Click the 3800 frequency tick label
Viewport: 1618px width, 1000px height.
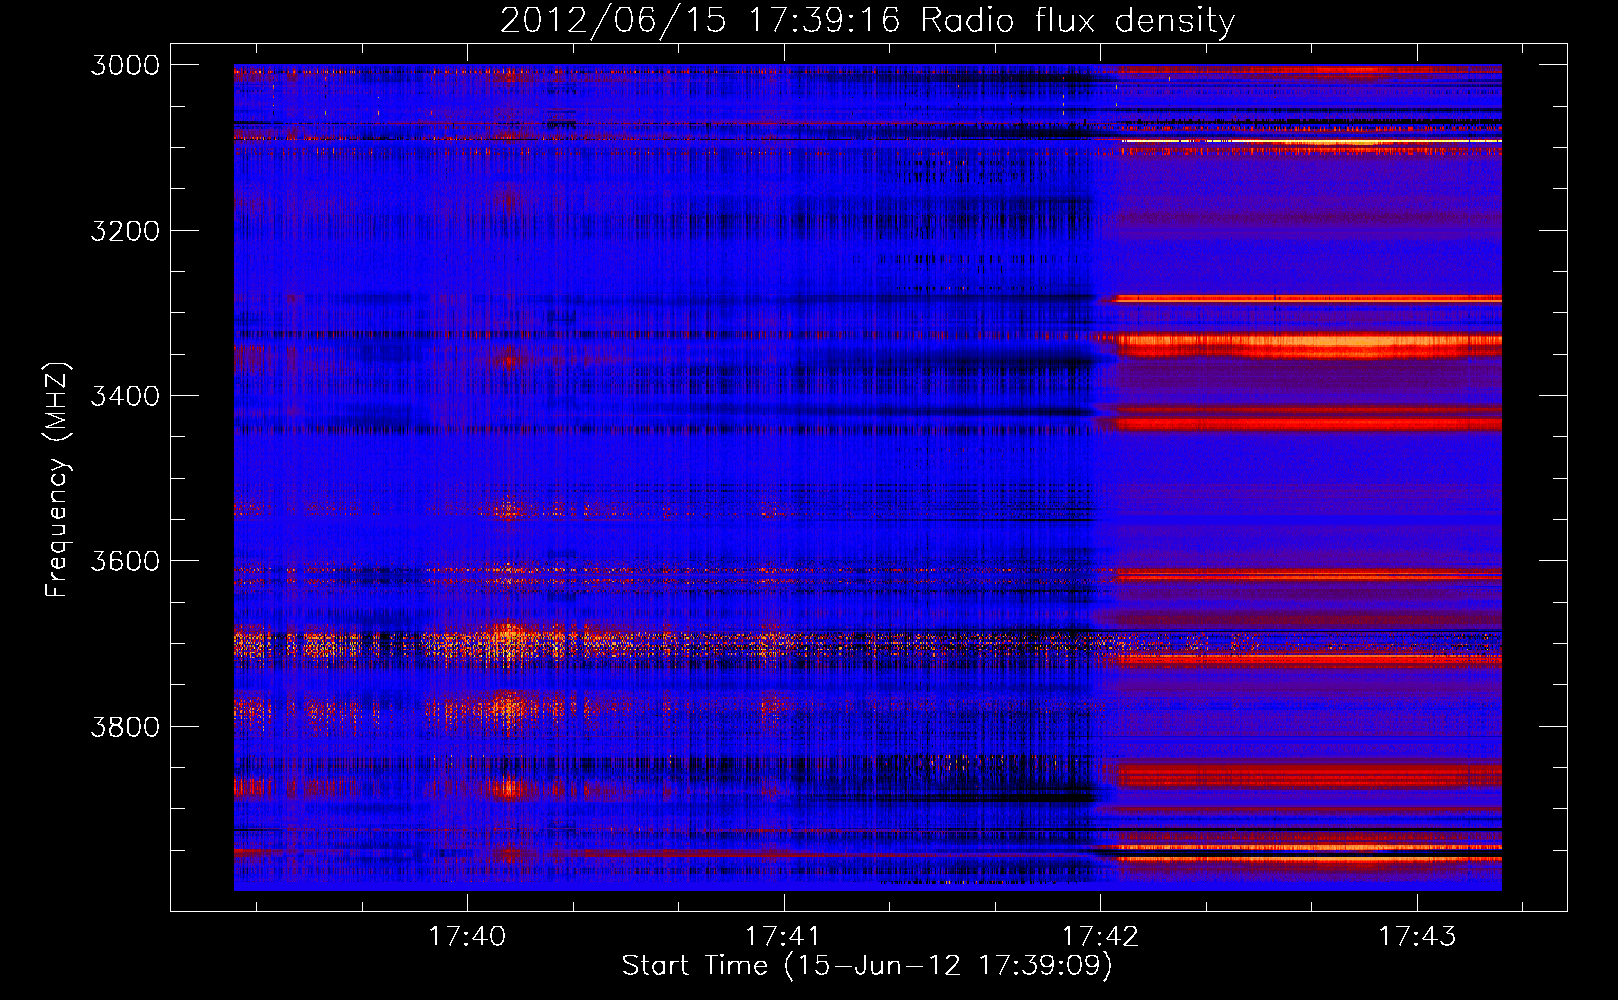tap(125, 726)
